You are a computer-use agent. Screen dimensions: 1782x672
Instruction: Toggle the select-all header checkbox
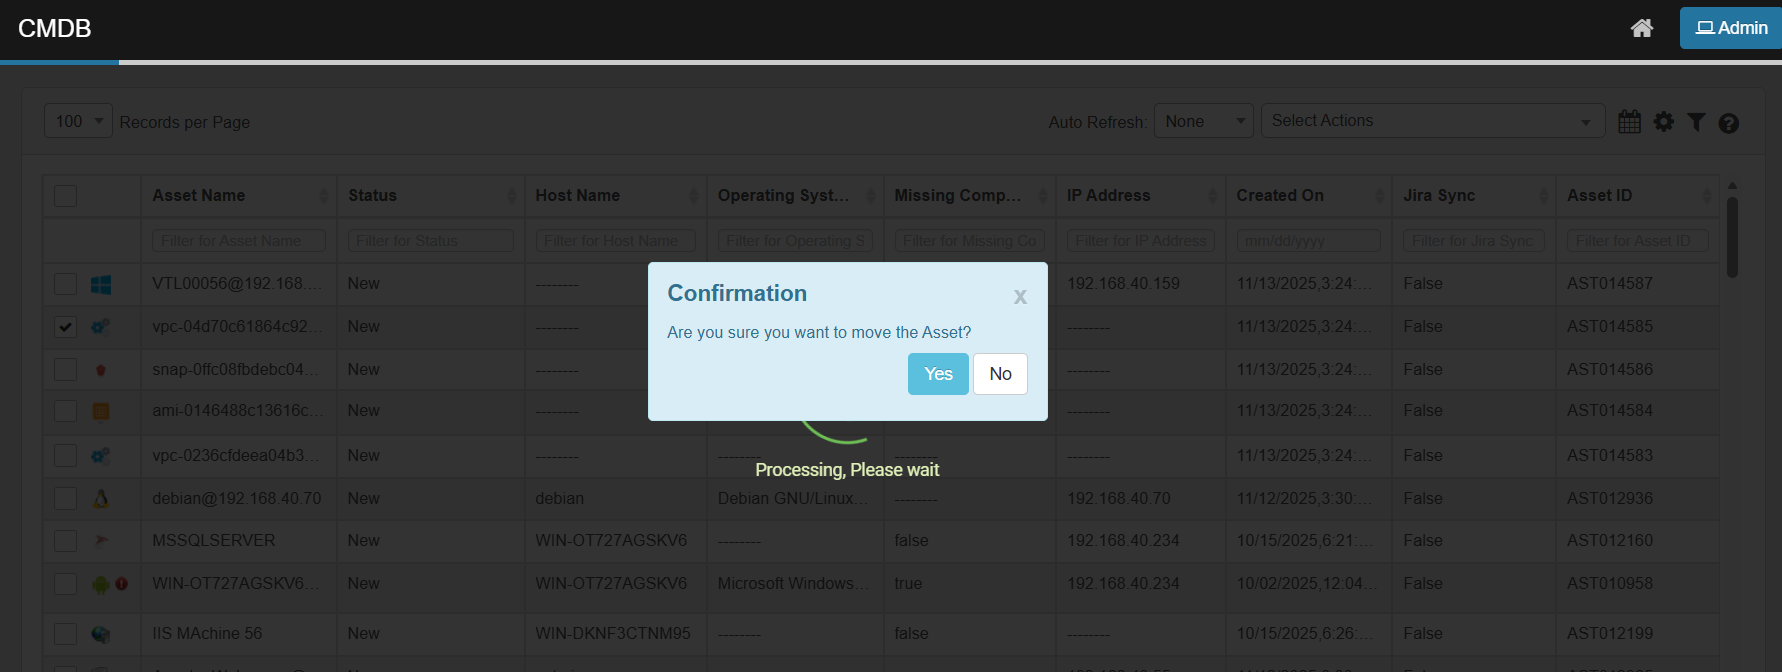66,196
